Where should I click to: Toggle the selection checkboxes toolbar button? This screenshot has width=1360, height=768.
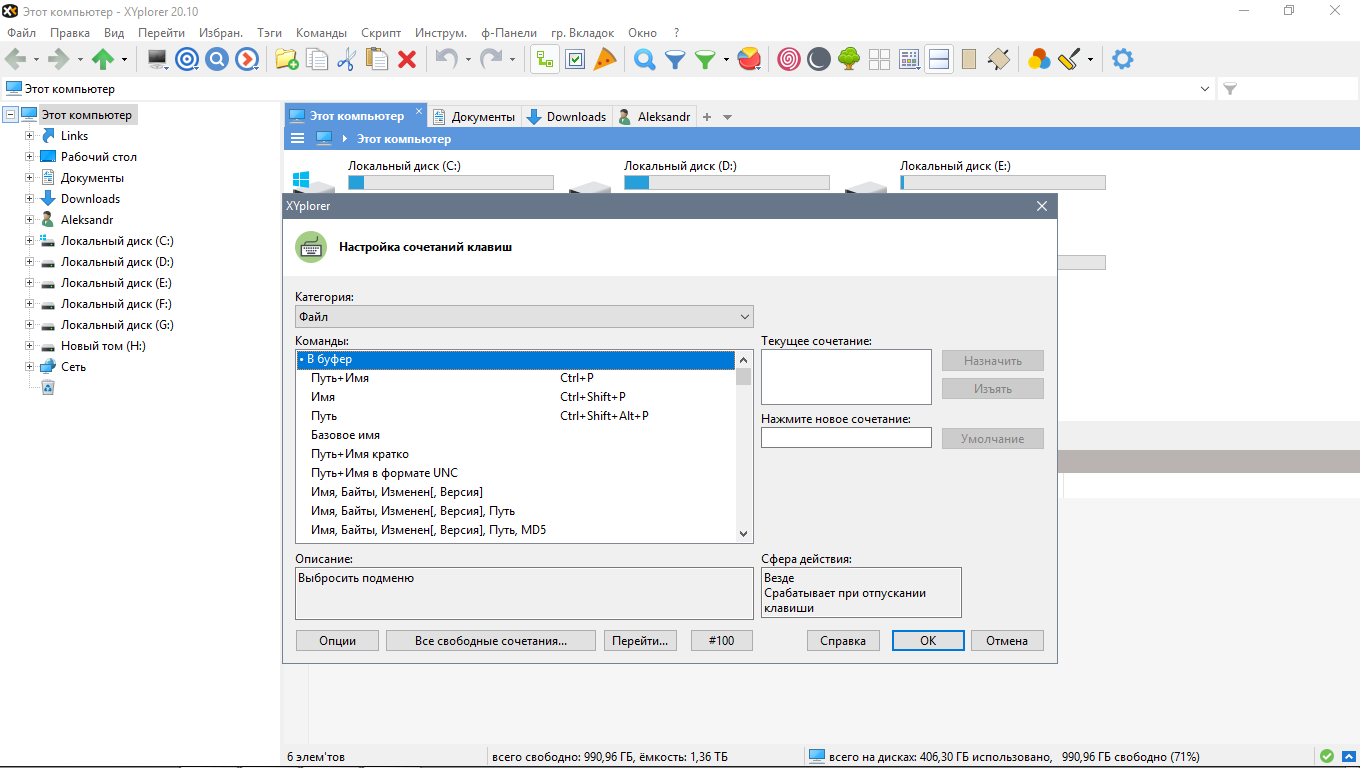coord(575,59)
